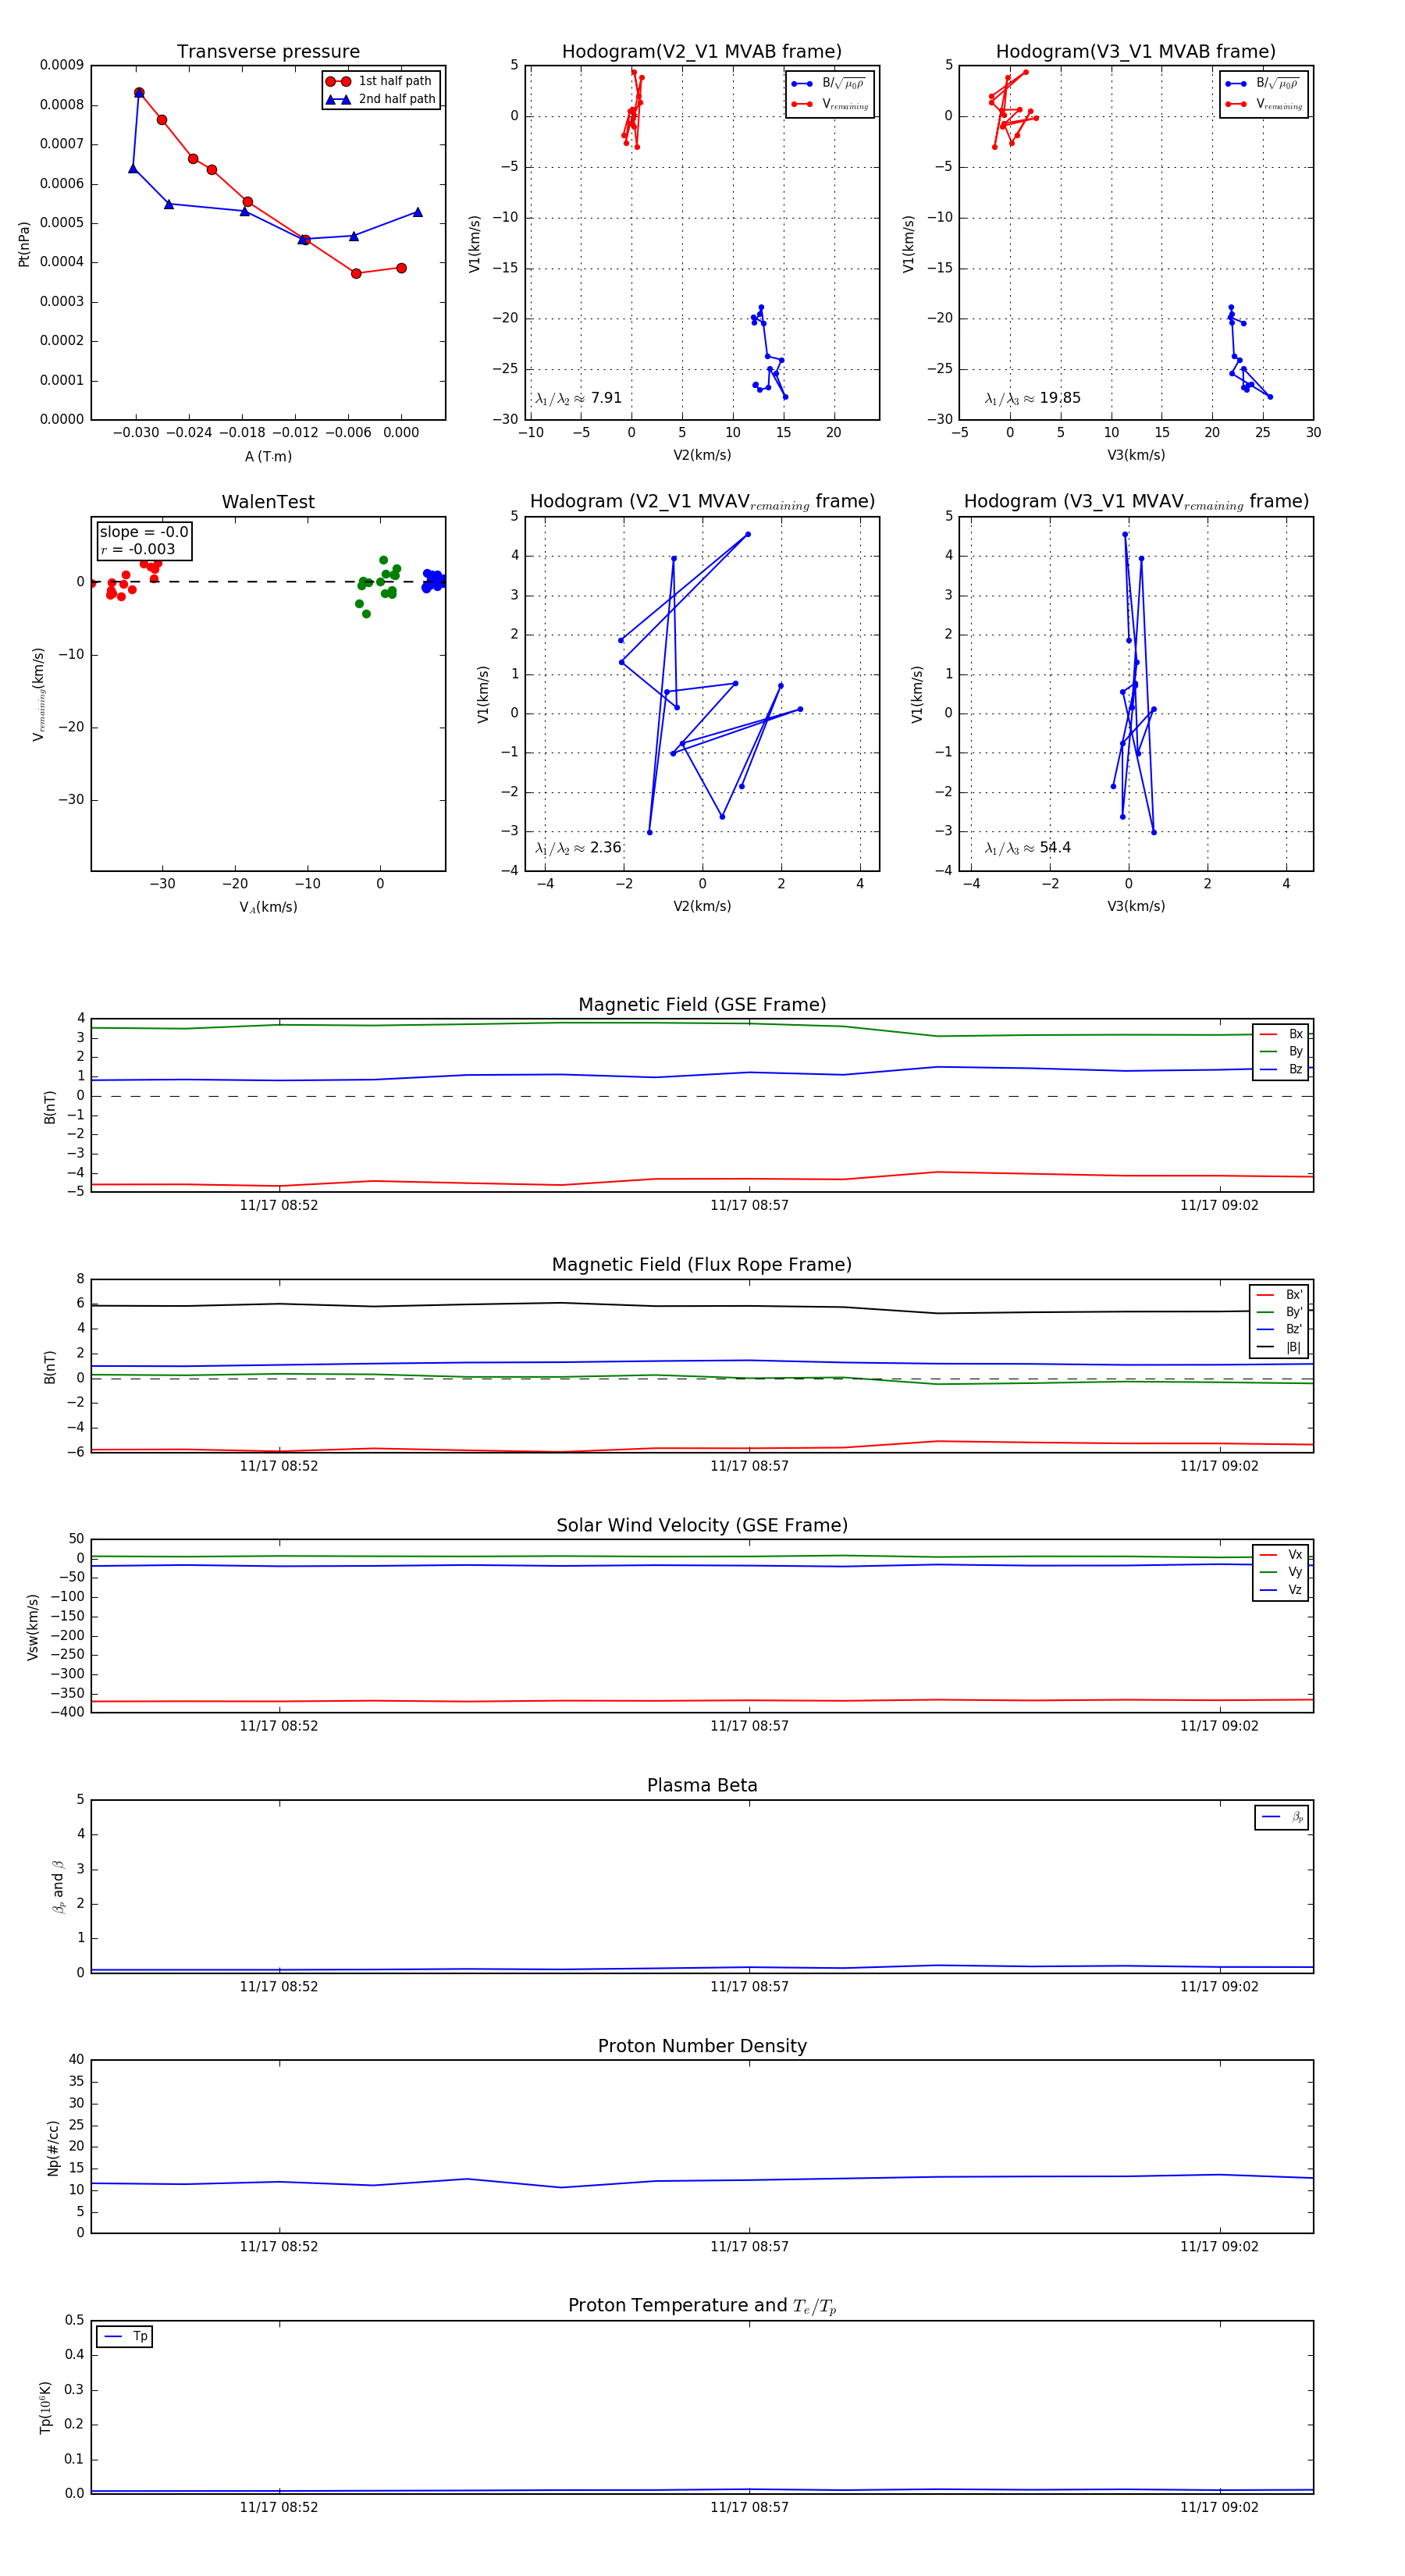
Task: Click the "Proton Temperature and Te/Tp" title
Action: 702,2306
